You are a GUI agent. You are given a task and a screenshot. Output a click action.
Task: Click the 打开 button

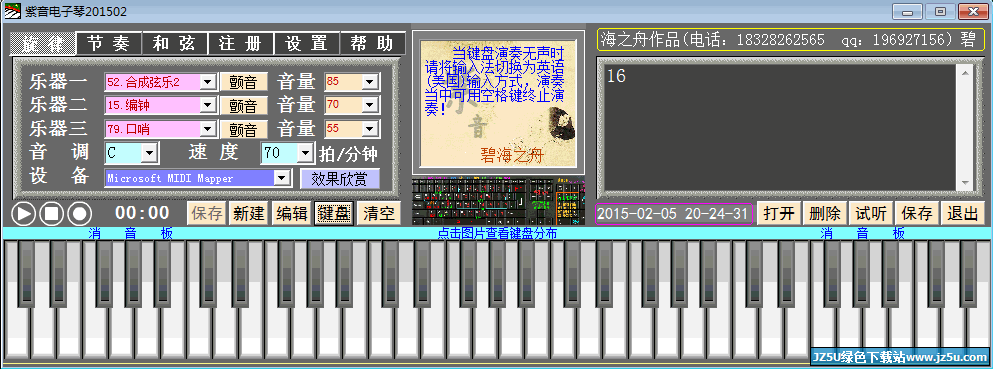tap(778, 213)
